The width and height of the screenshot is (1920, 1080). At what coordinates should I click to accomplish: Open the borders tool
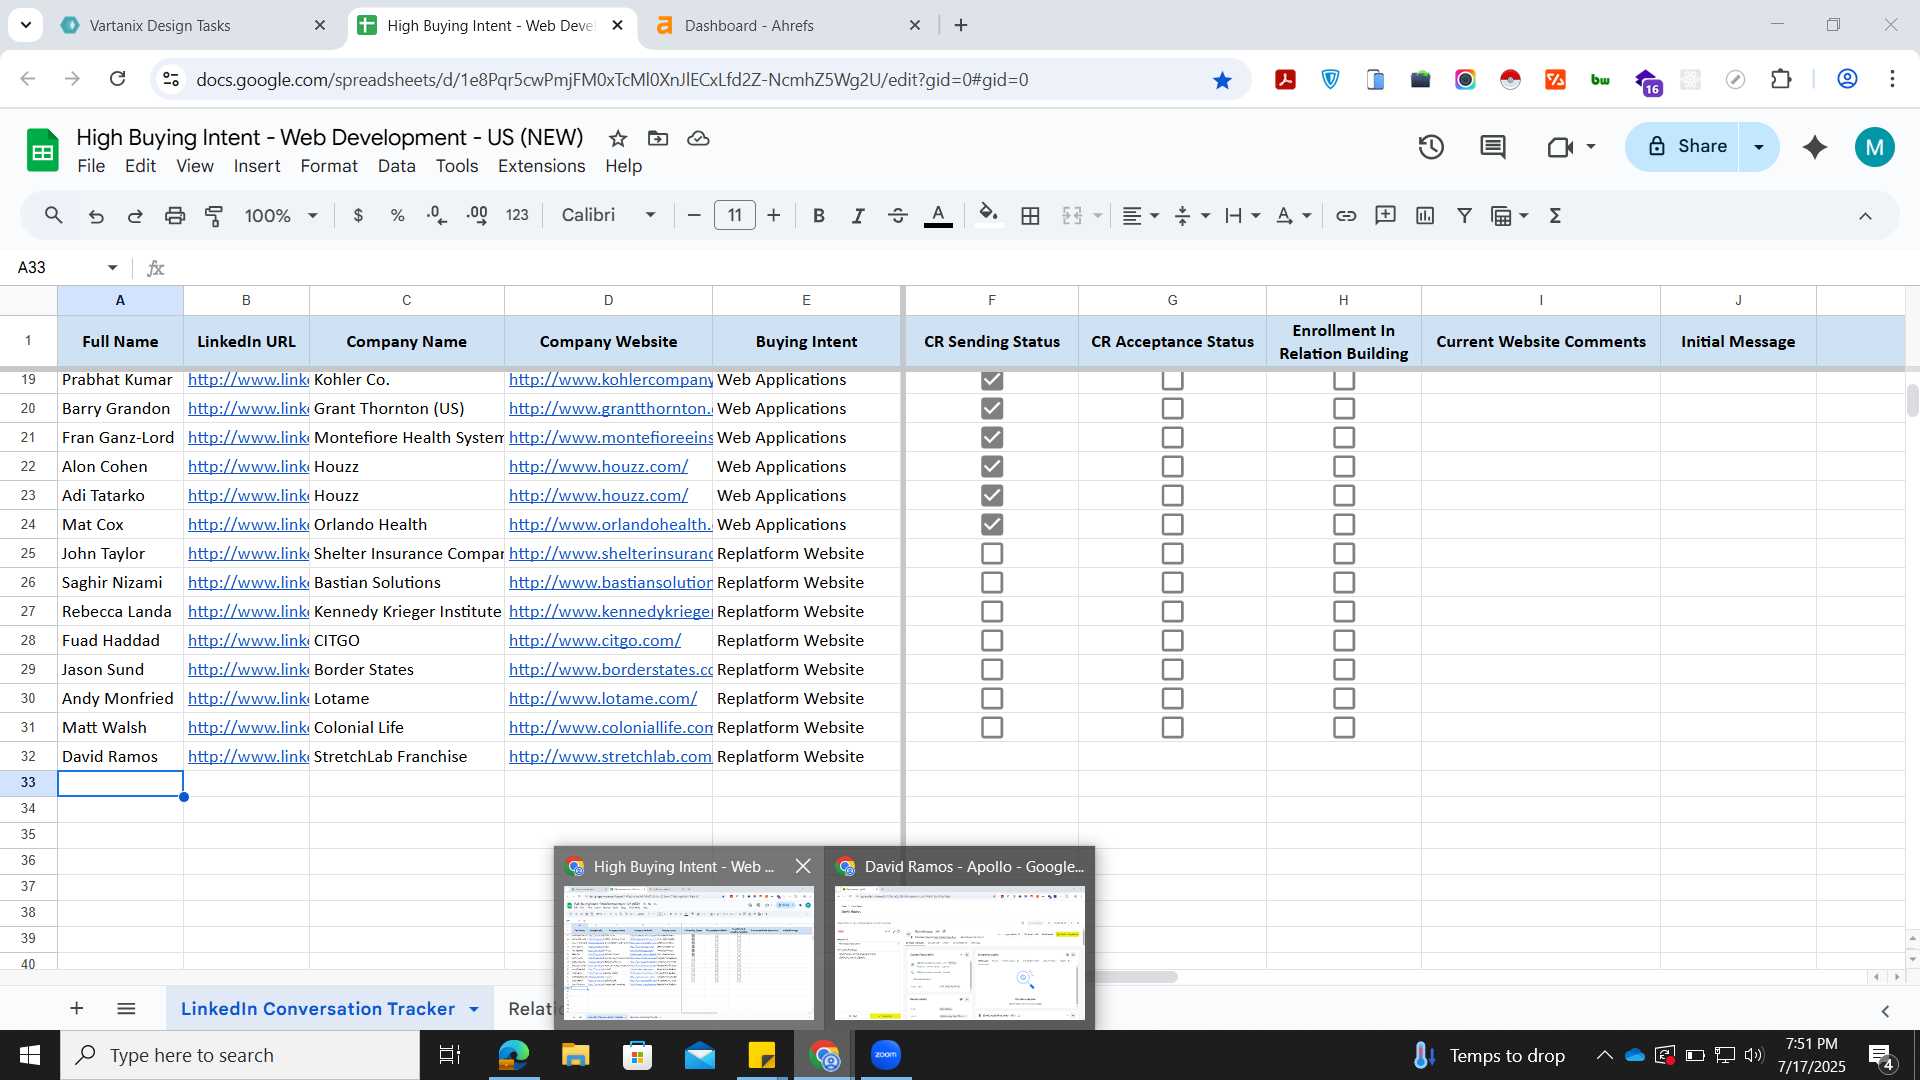[x=1031, y=215]
